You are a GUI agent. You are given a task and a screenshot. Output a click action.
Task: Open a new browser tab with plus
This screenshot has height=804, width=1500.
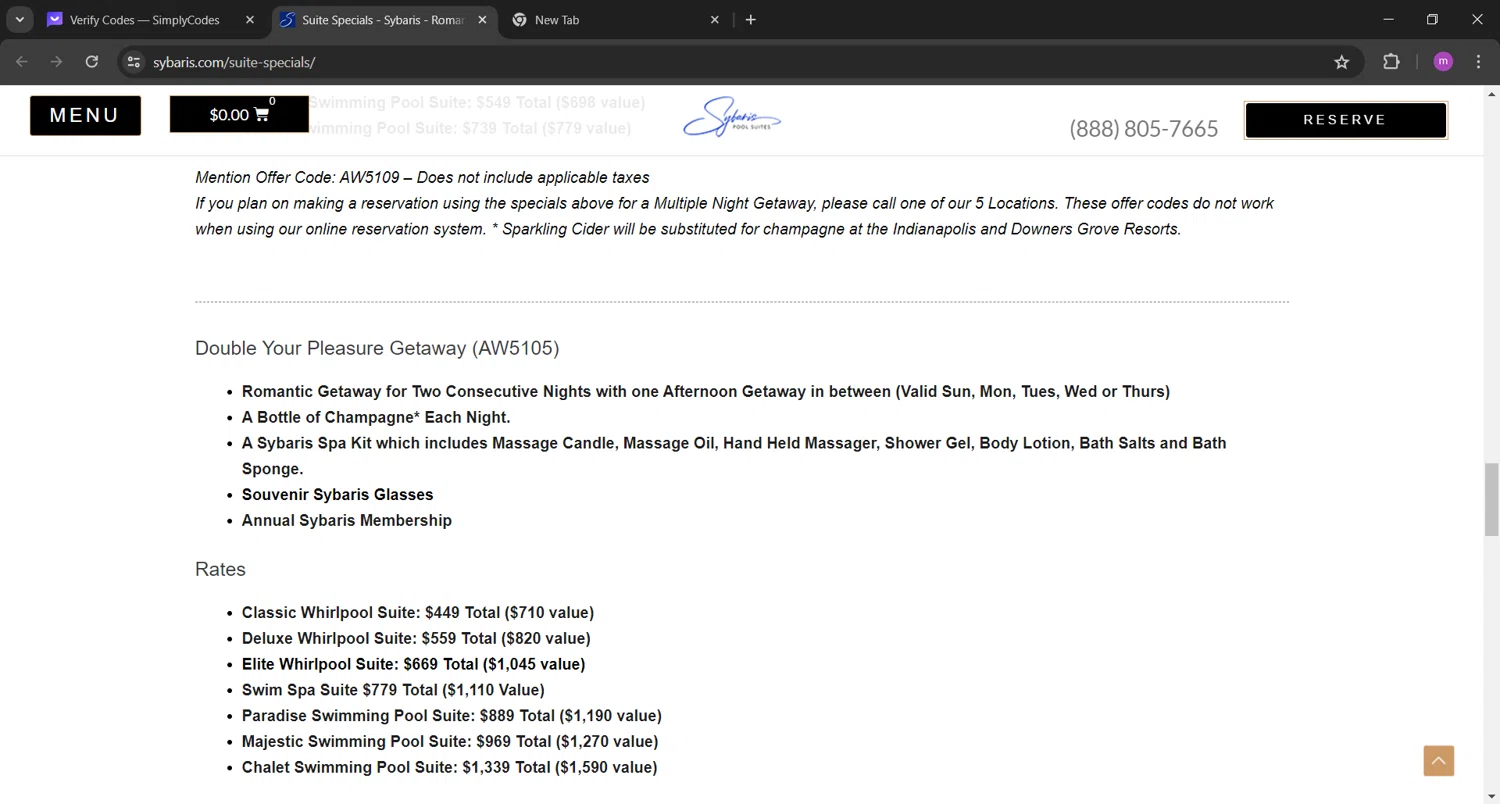point(751,20)
